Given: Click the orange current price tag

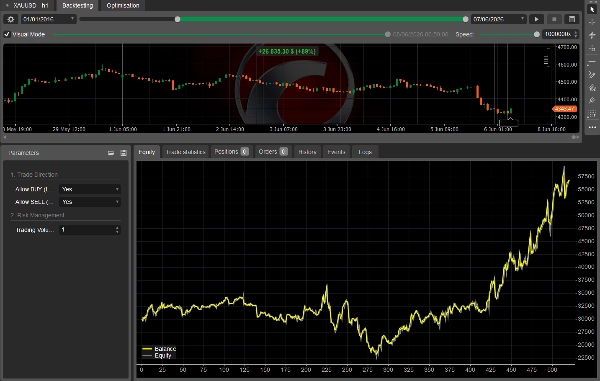Looking at the screenshot, I should (x=565, y=109).
